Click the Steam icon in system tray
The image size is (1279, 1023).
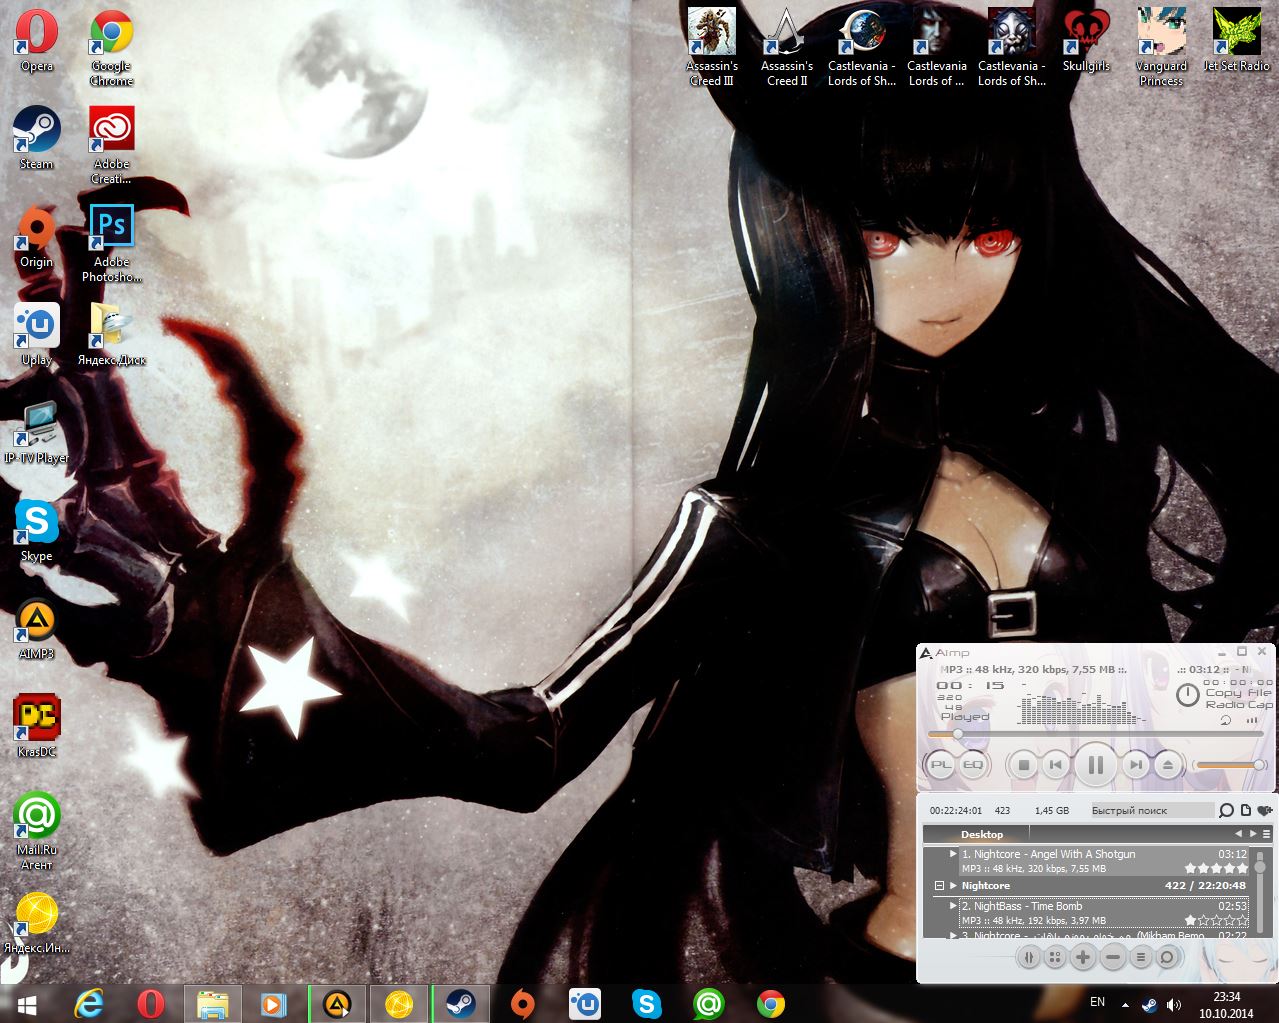click(x=1150, y=1004)
